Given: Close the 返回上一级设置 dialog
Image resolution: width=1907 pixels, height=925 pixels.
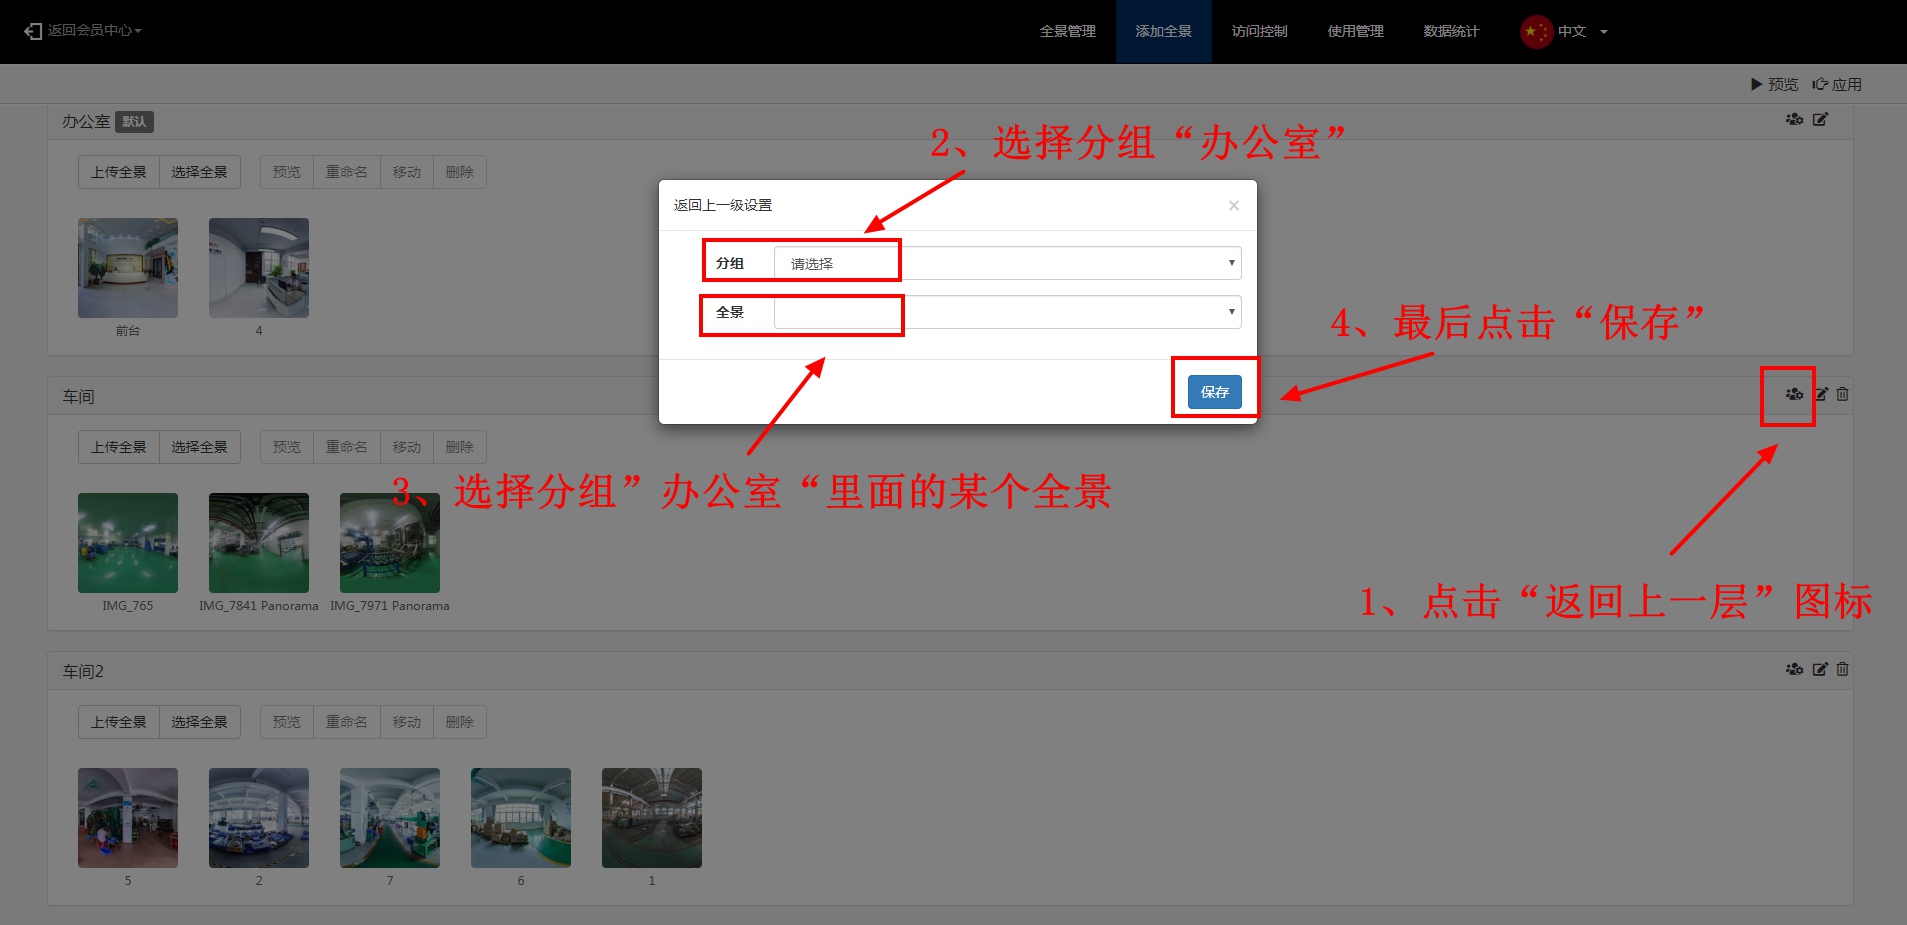Looking at the screenshot, I should click(x=1233, y=205).
